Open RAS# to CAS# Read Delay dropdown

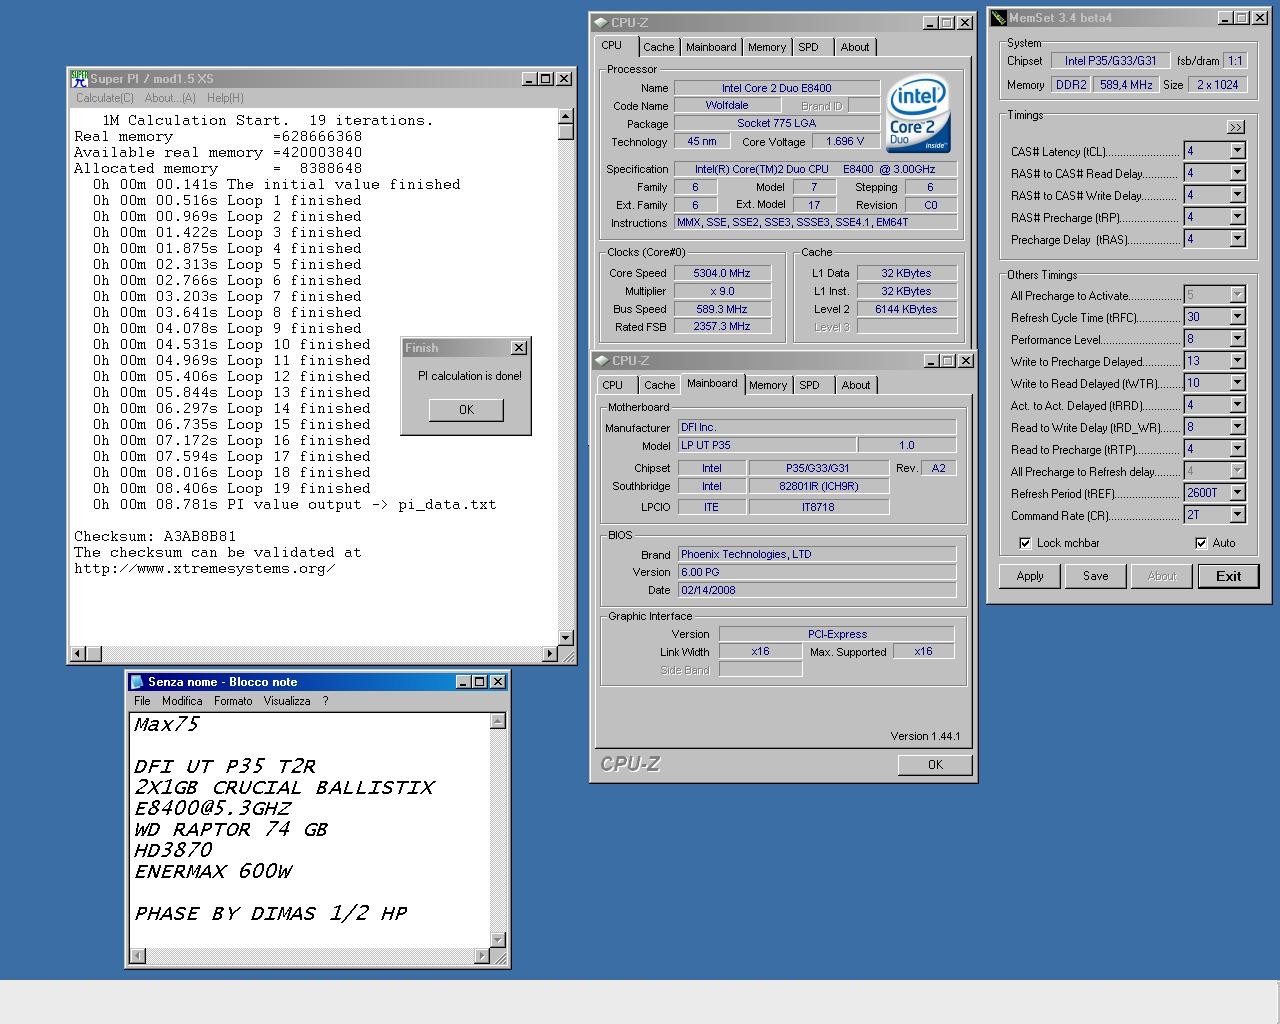click(x=1237, y=173)
